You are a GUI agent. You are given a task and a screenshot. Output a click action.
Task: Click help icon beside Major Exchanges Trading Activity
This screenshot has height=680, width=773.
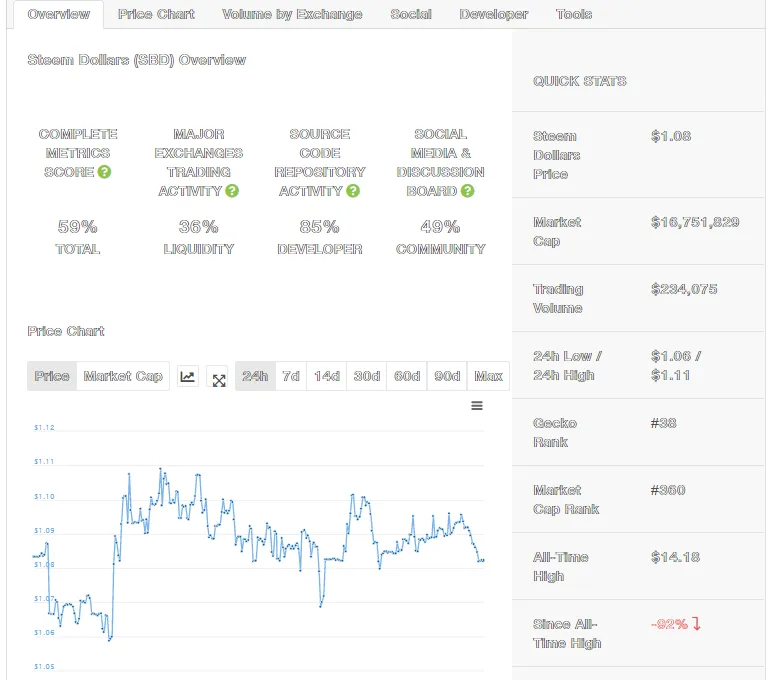pos(232,190)
